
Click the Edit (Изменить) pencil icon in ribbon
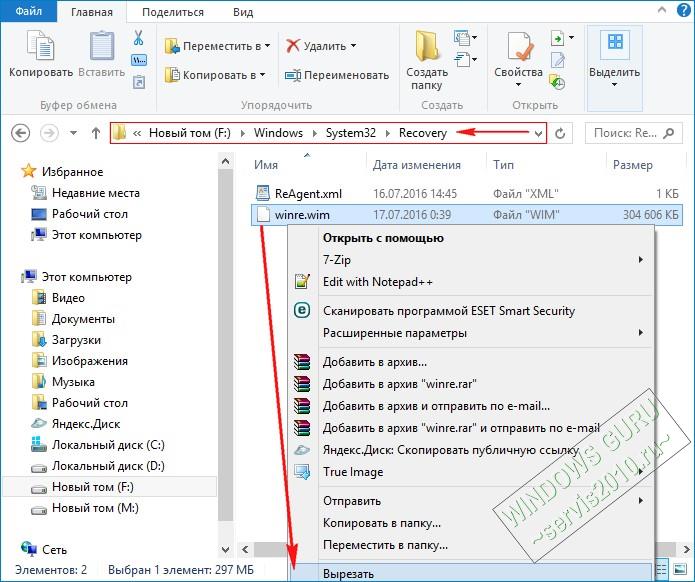[x=557, y=60]
